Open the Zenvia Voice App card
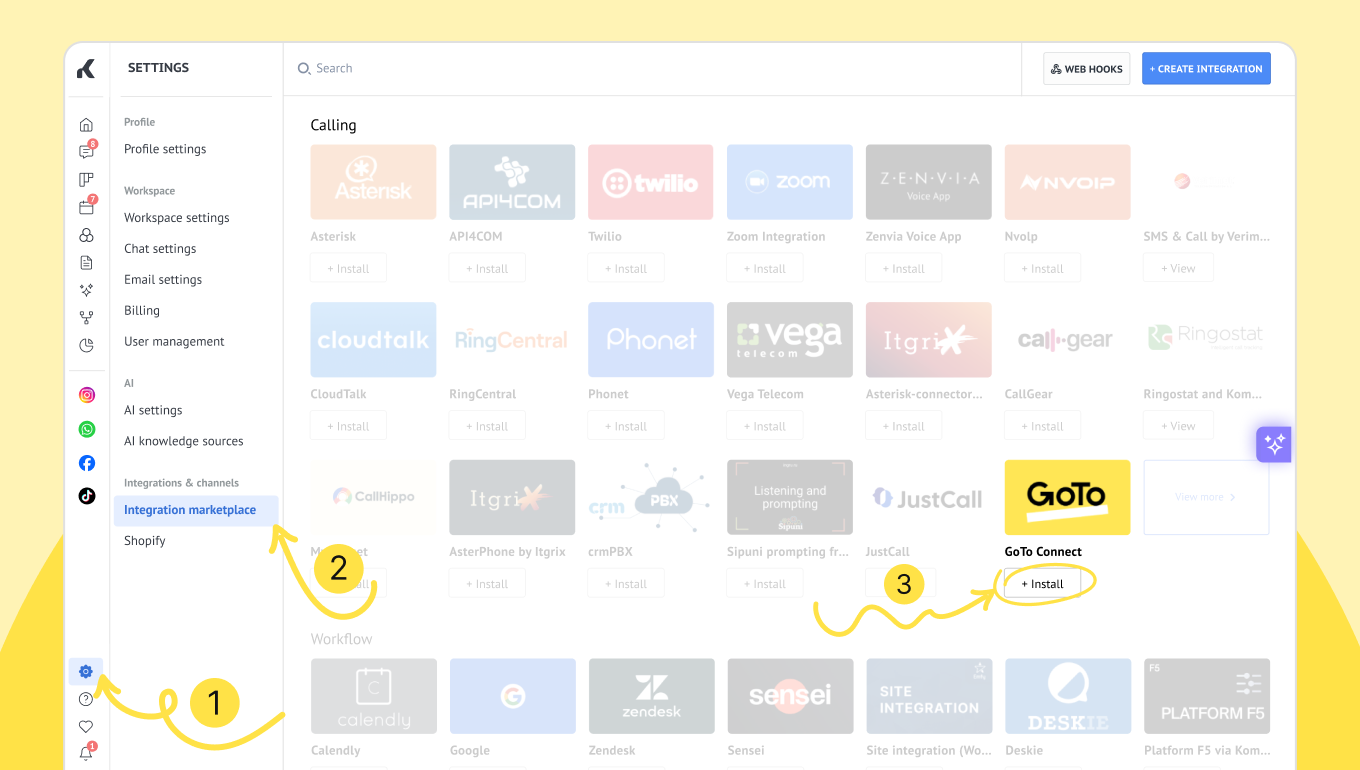The width and height of the screenshot is (1360, 770). [x=928, y=182]
